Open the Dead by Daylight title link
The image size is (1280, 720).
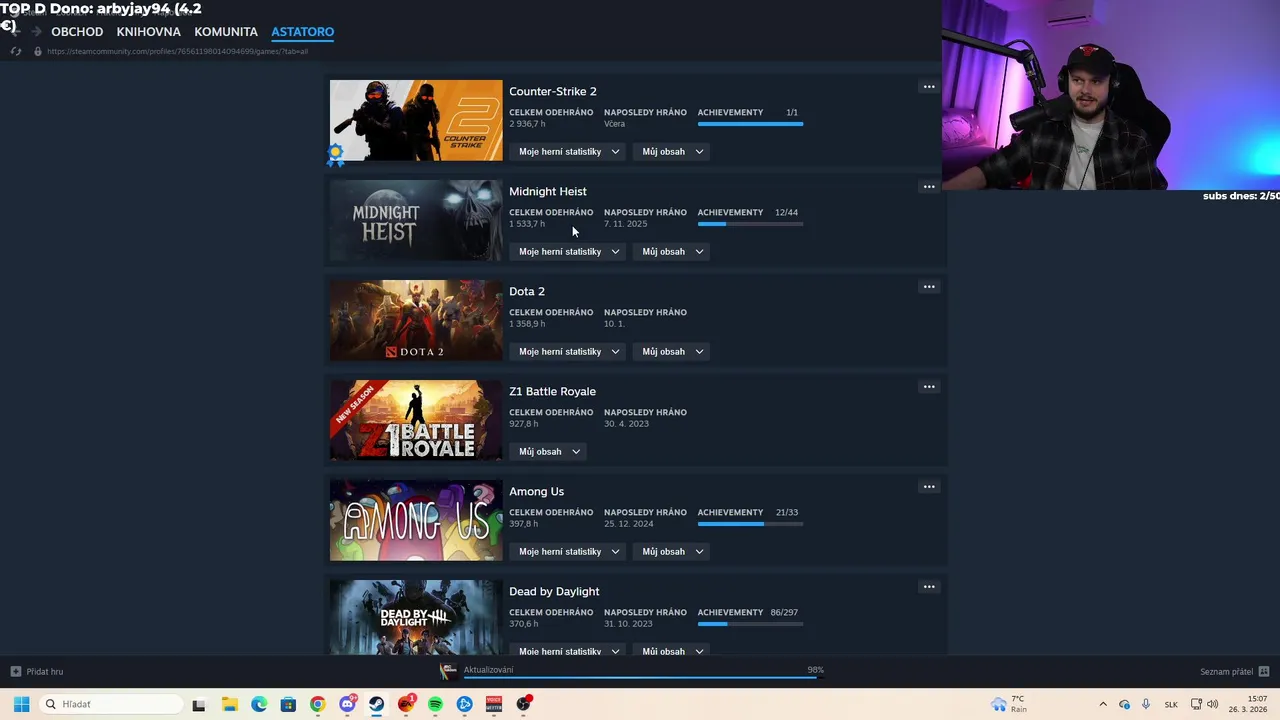(554, 591)
